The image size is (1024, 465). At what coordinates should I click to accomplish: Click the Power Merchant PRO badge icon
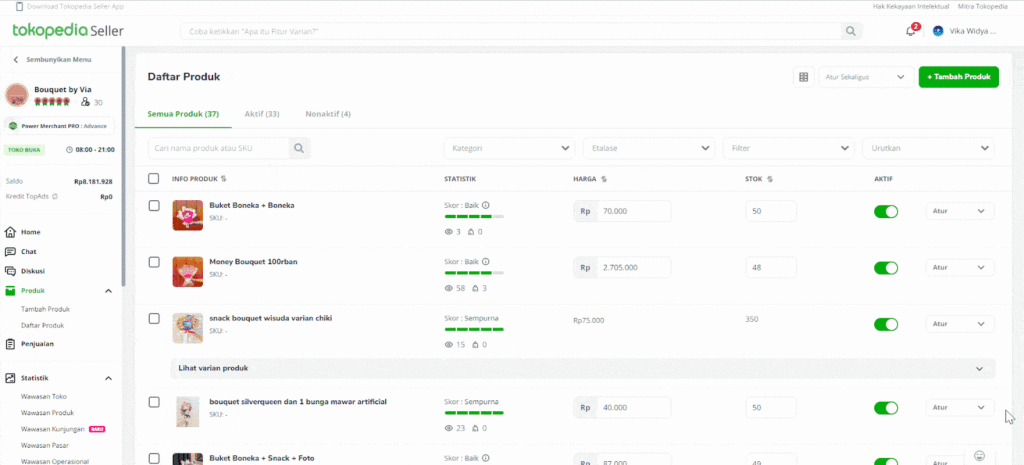[x=13, y=125]
